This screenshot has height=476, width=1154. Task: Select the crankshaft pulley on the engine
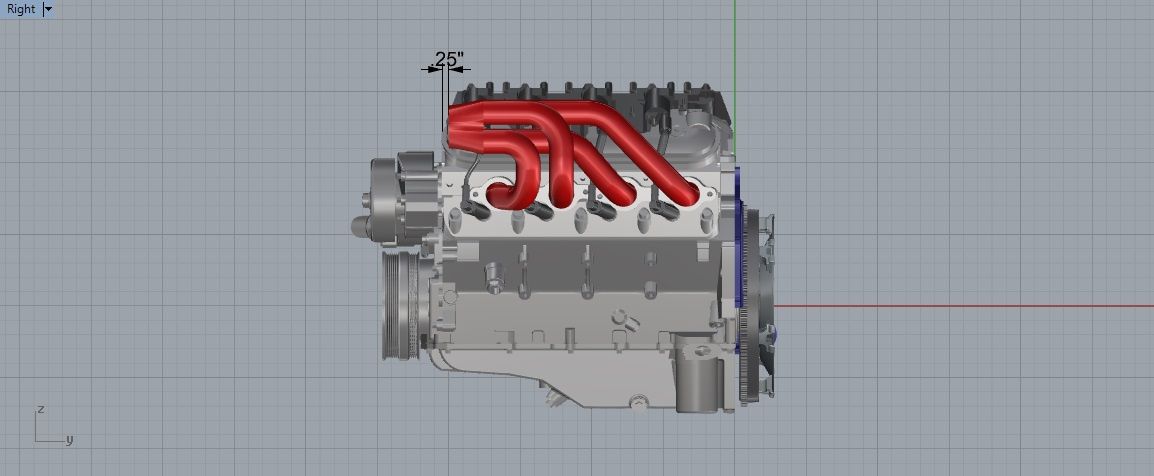(x=400, y=305)
